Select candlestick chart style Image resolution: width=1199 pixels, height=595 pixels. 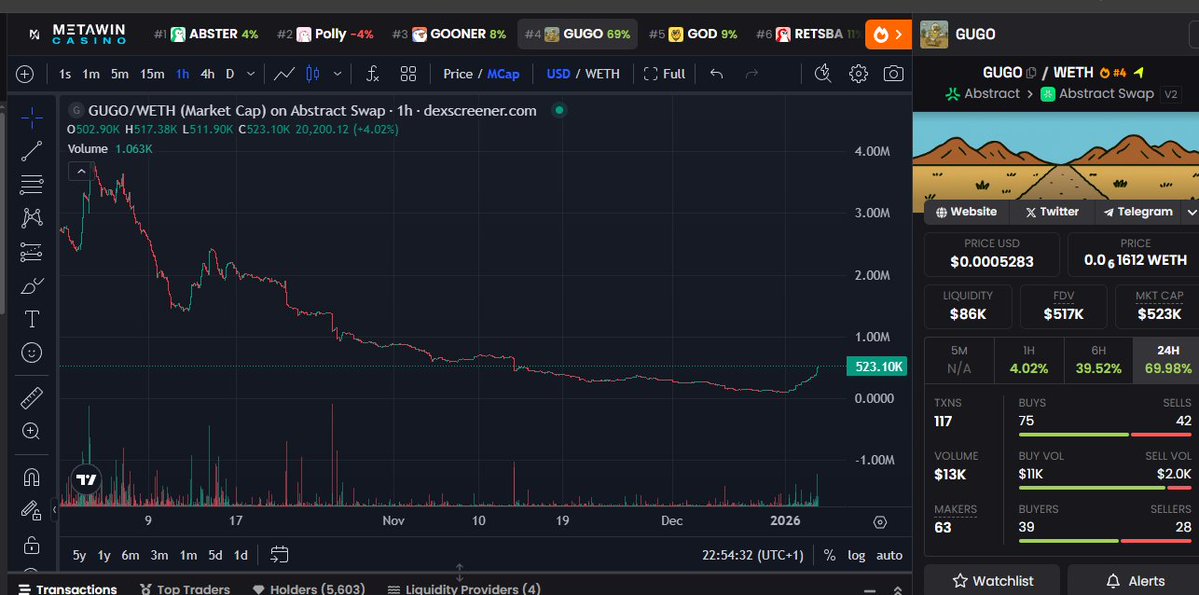coord(313,74)
